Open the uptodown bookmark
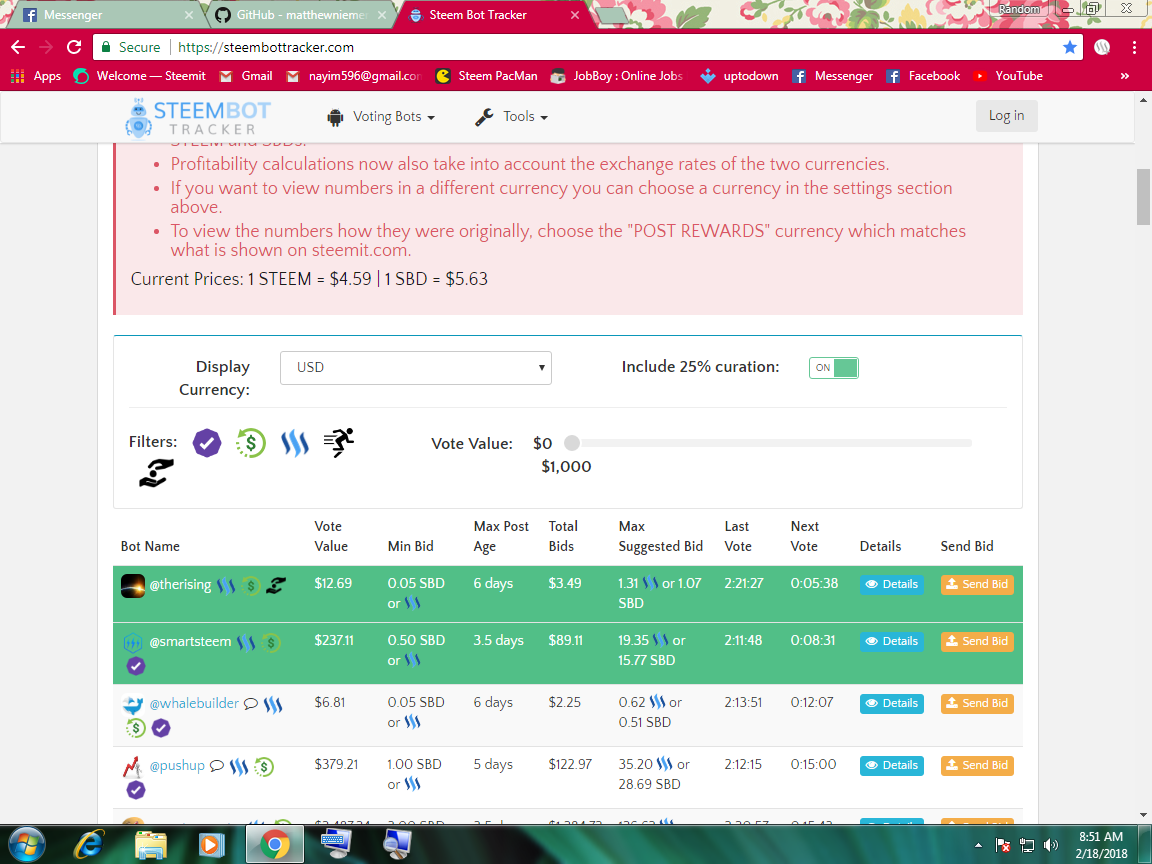 (x=739, y=76)
